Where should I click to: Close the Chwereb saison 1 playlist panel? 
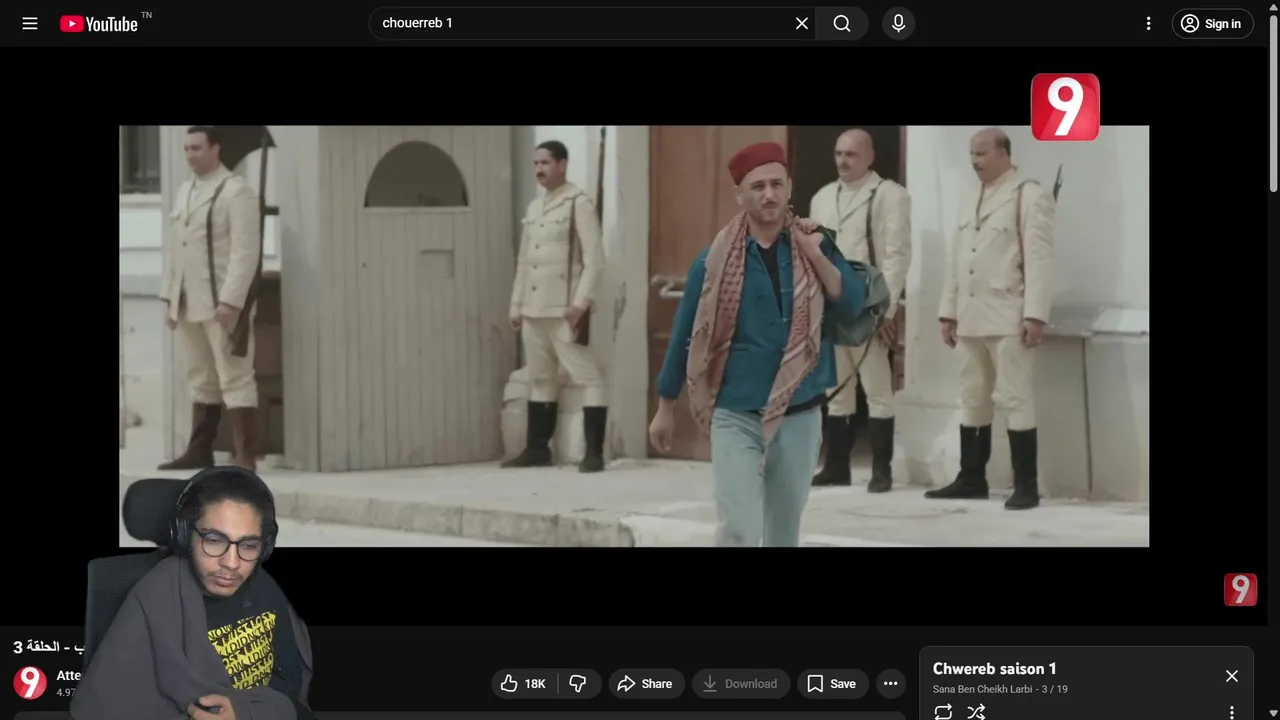1232,676
